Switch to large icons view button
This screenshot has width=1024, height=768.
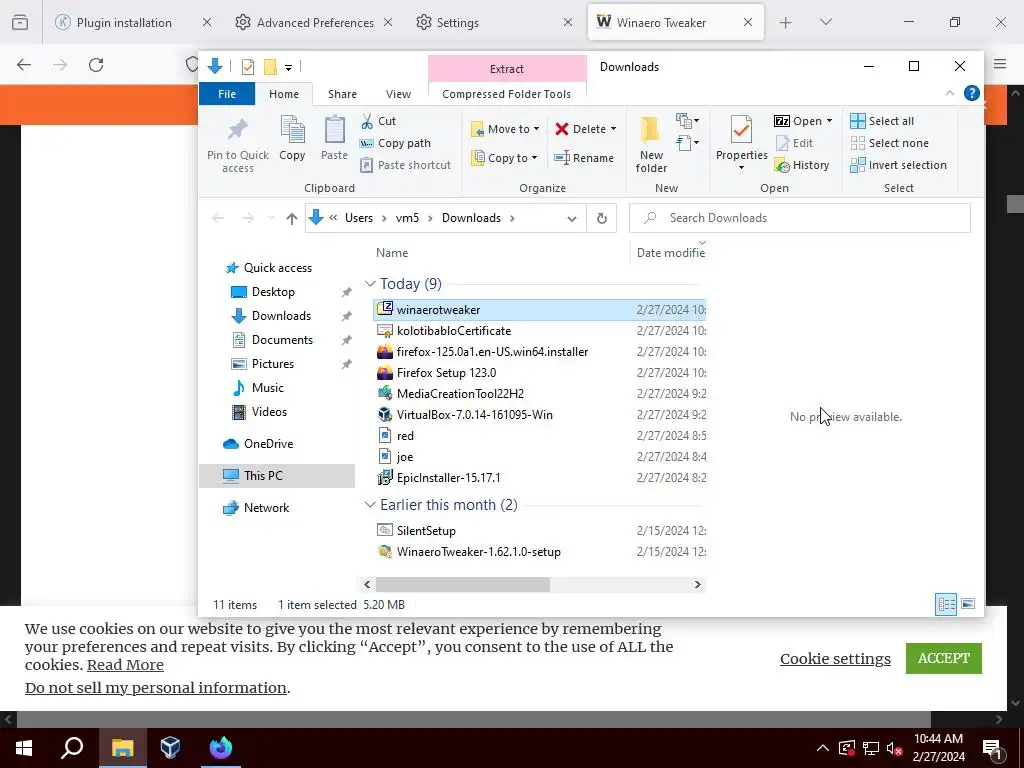(968, 604)
